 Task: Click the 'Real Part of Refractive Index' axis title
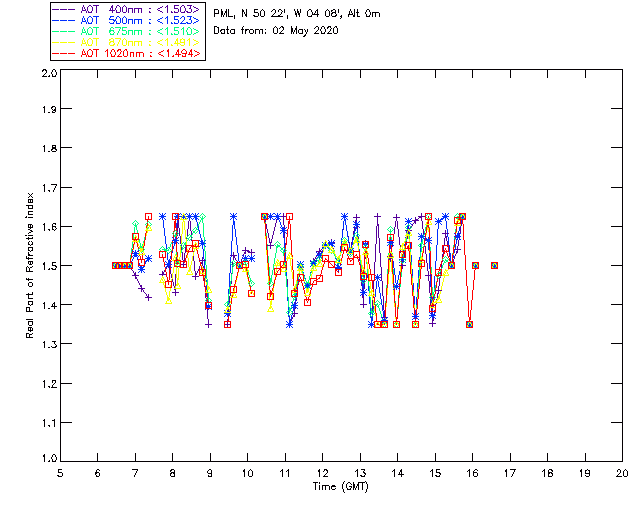tap(31, 266)
